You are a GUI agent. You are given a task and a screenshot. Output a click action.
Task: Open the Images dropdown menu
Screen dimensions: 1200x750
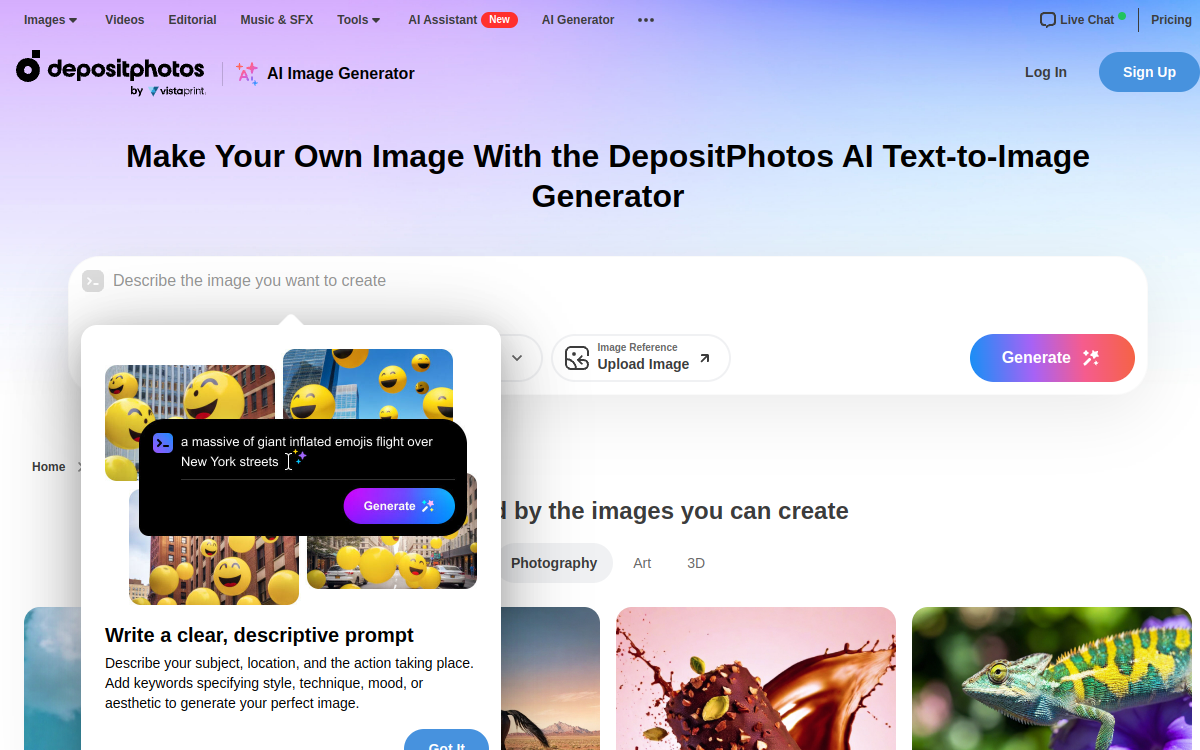pos(50,20)
